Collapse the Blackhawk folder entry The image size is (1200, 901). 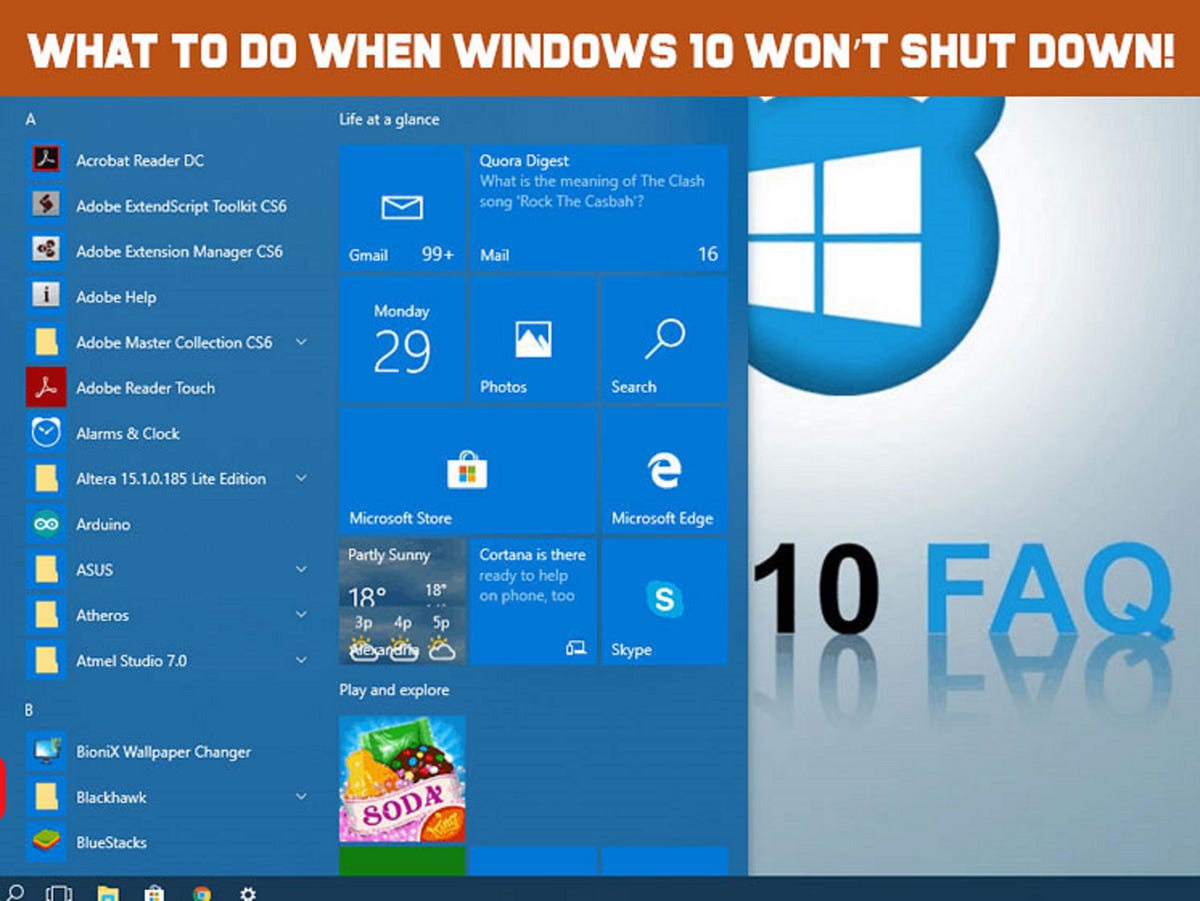pyautogui.click(x=301, y=797)
